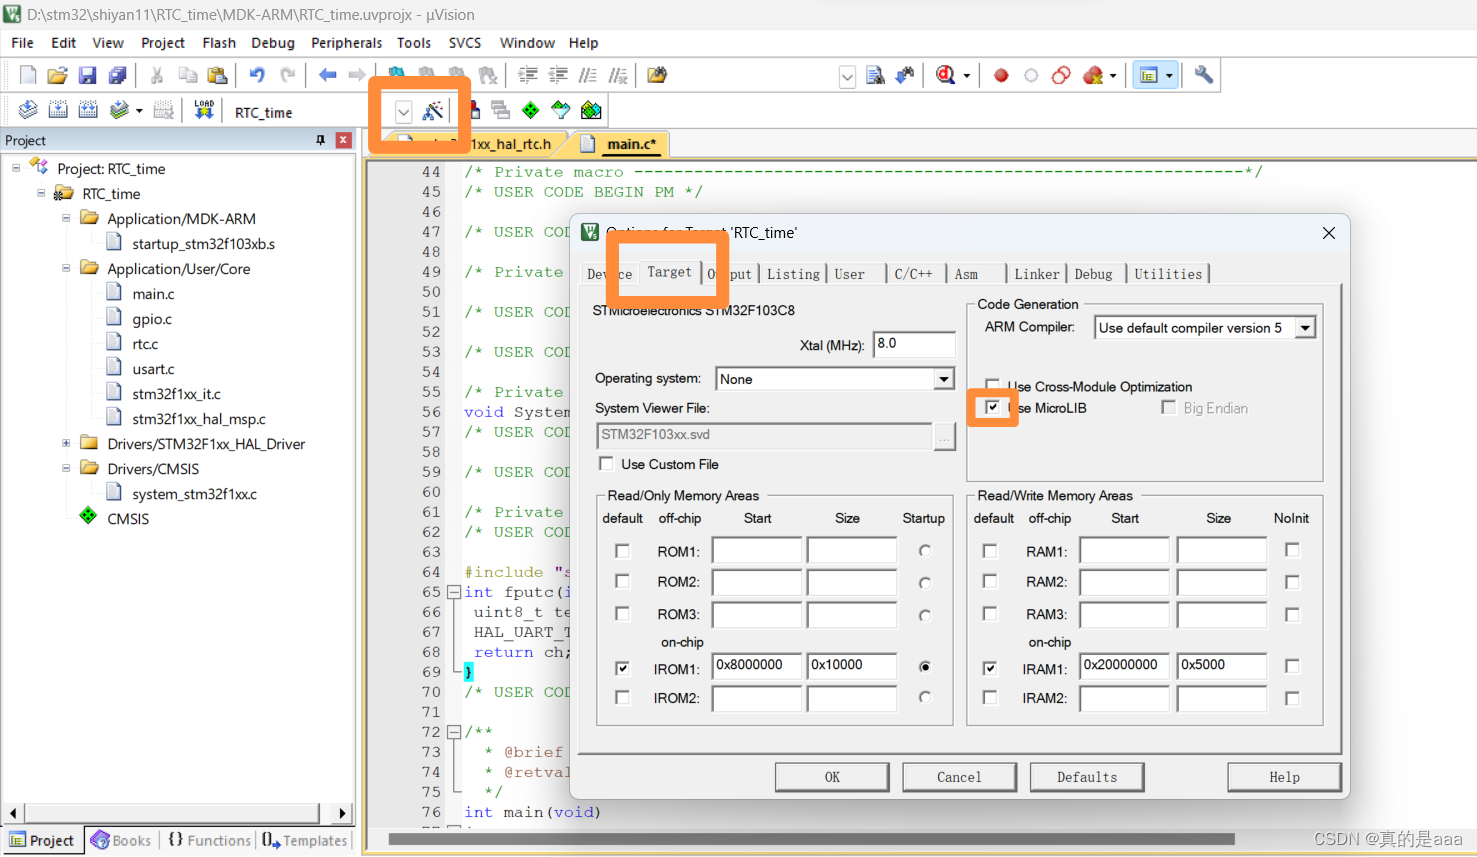
Task: Click the Defaults button
Action: pos(1087,777)
